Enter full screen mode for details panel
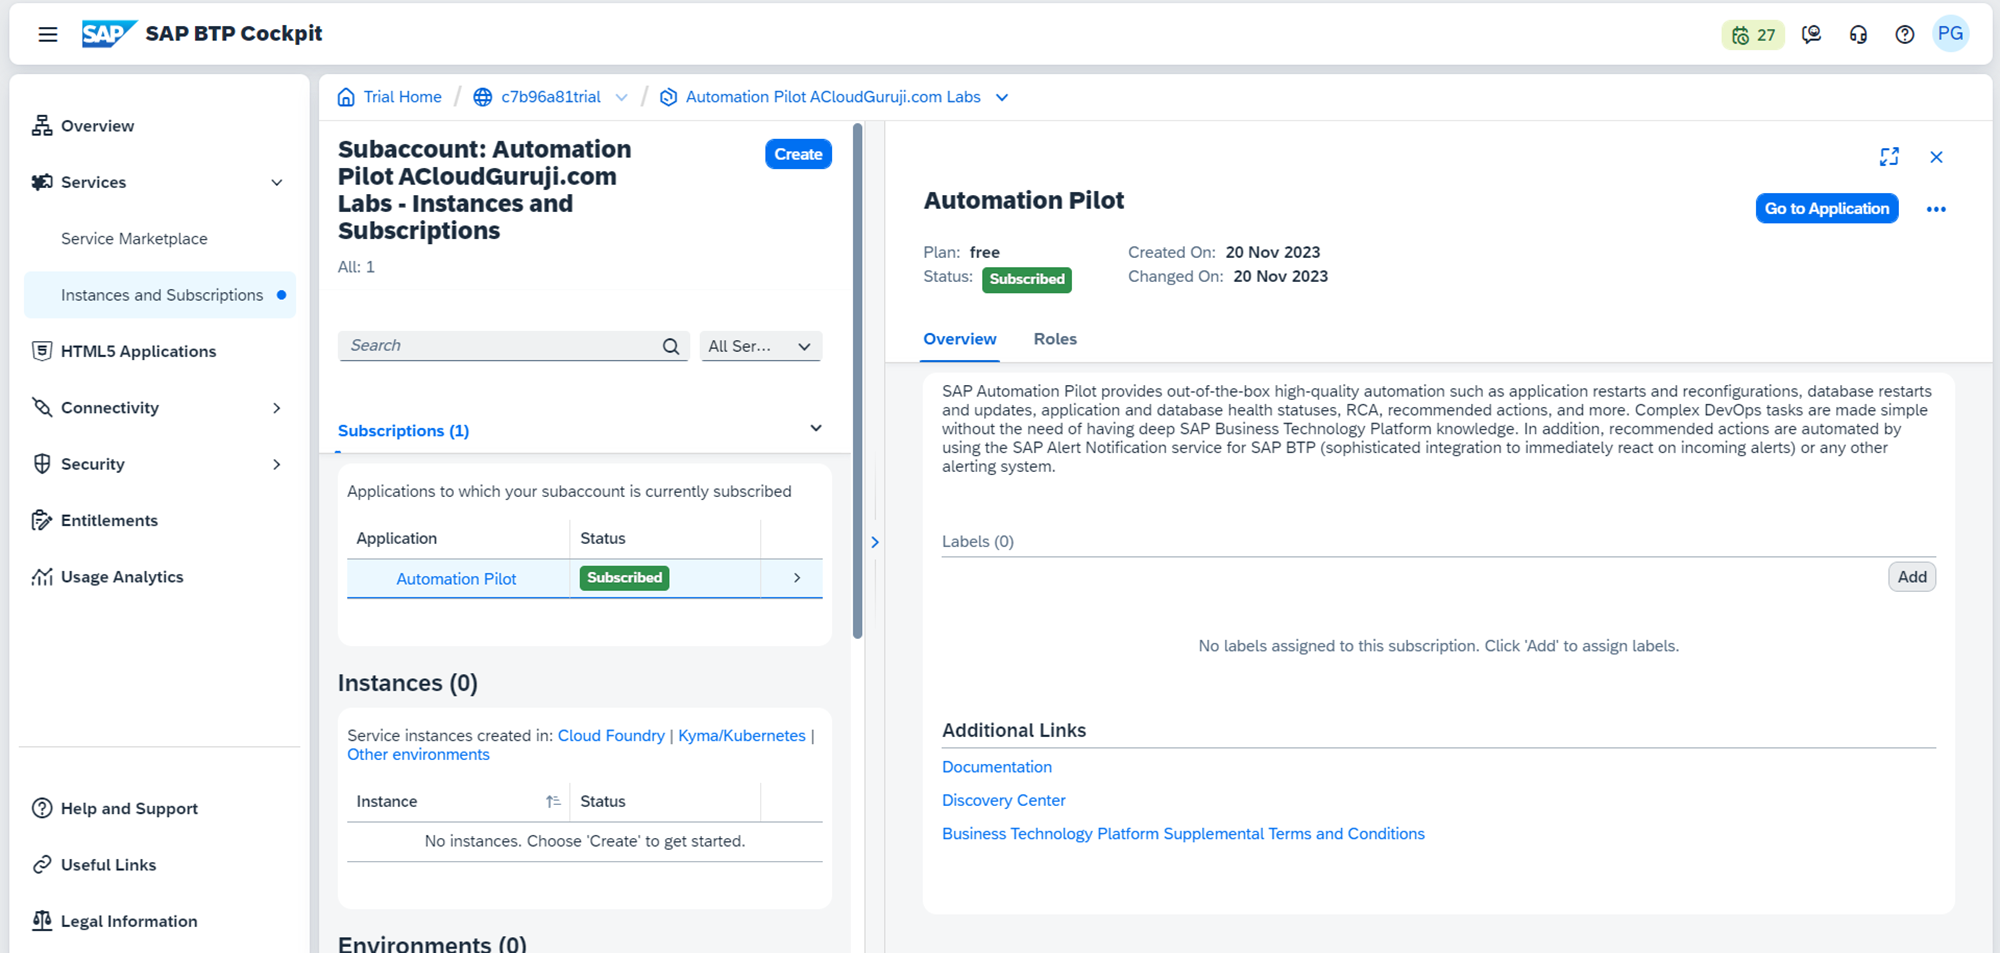The width and height of the screenshot is (2000, 953). (x=1888, y=157)
